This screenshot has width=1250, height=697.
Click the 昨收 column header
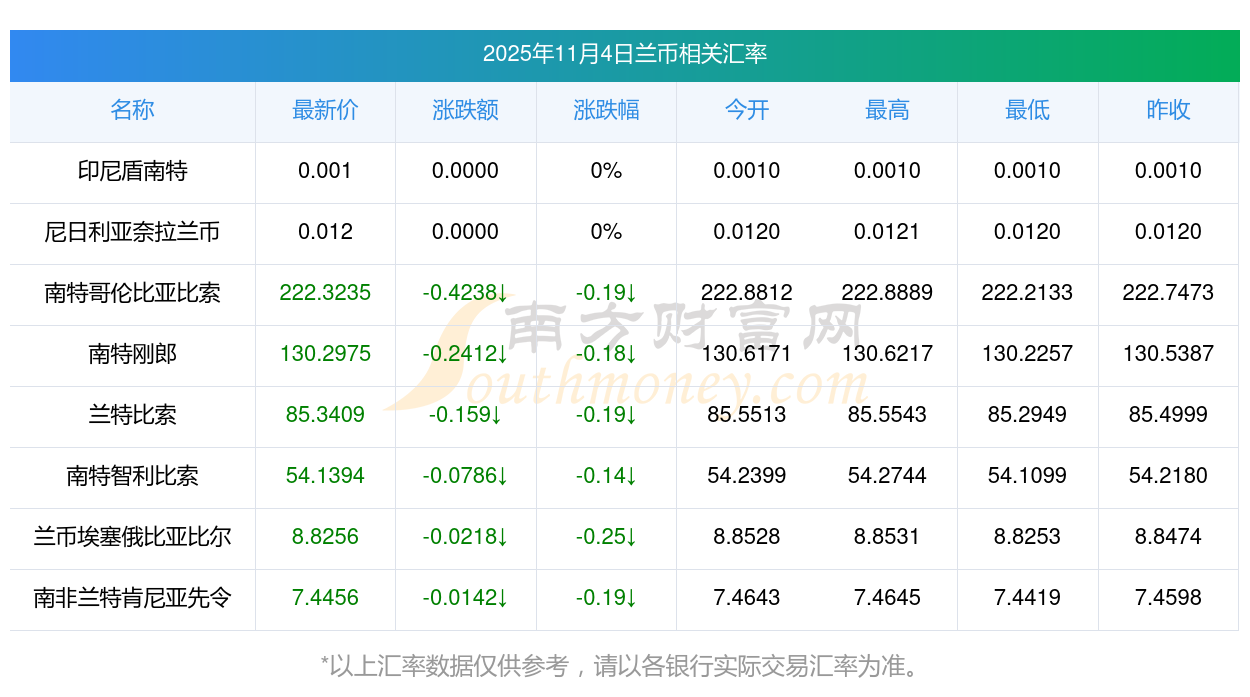click(x=1168, y=111)
